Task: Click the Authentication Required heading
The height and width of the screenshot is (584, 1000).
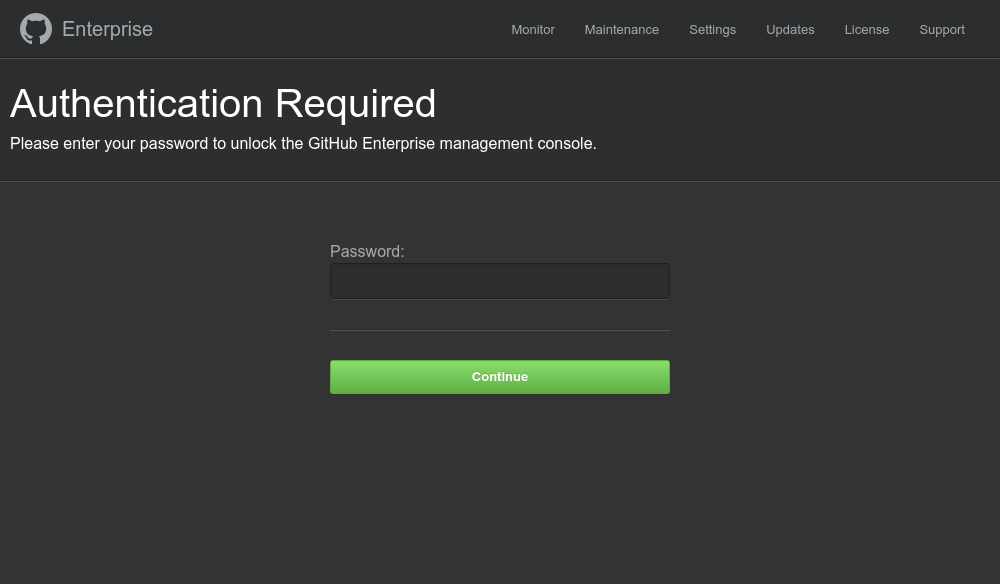Action: (x=223, y=103)
